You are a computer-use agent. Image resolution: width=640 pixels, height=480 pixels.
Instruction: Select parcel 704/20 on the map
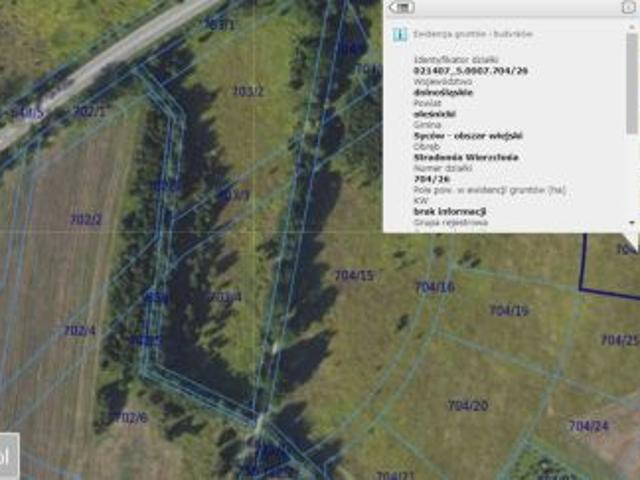point(467,405)
